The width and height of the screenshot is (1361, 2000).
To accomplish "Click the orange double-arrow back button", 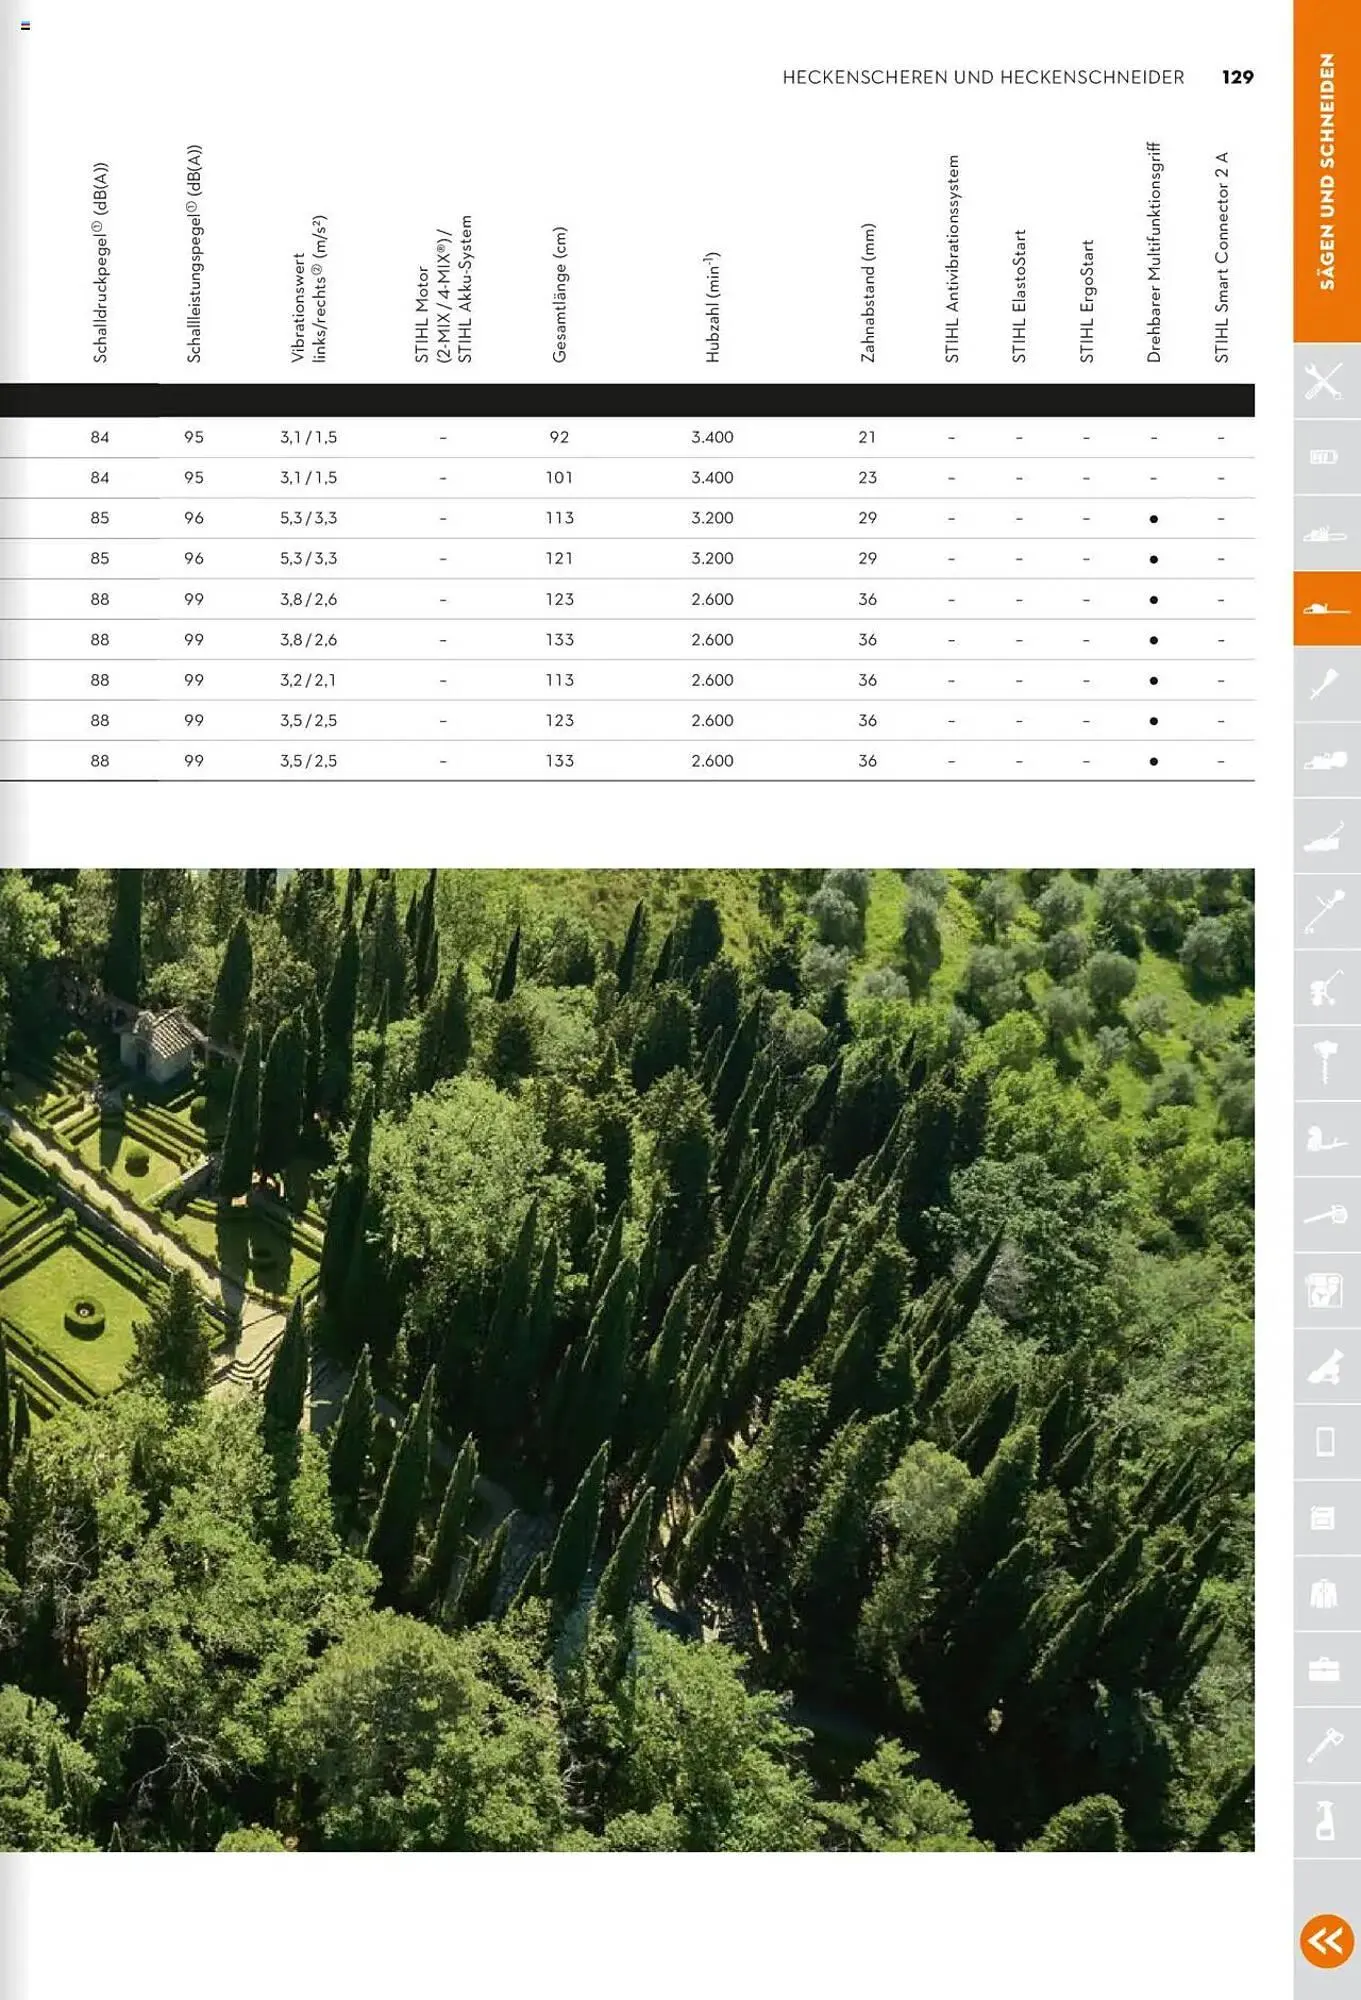I will (1327, 1941).
